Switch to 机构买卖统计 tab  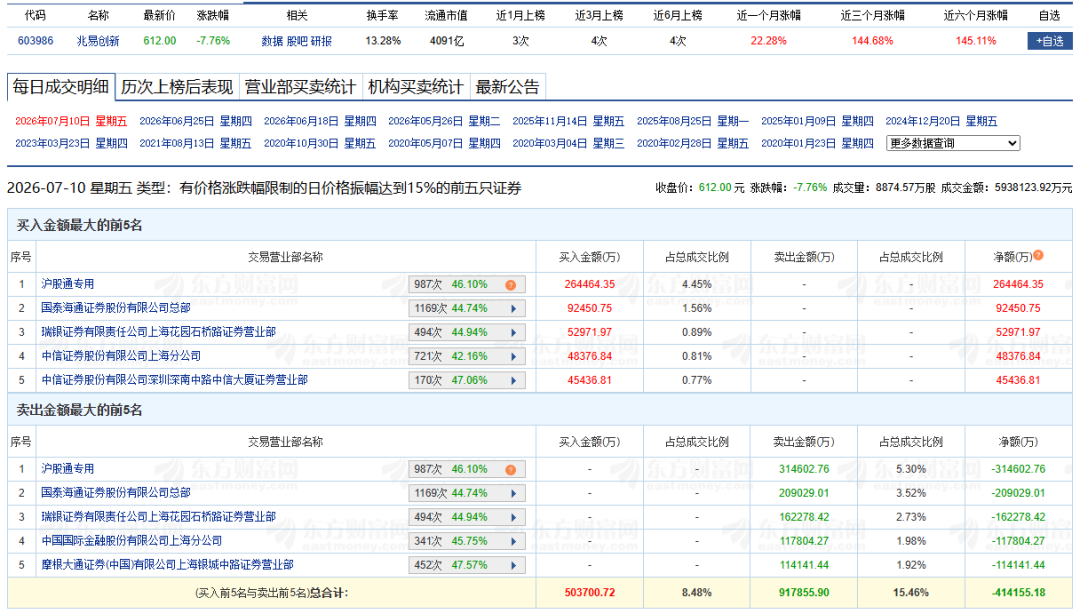pos(415,87)
